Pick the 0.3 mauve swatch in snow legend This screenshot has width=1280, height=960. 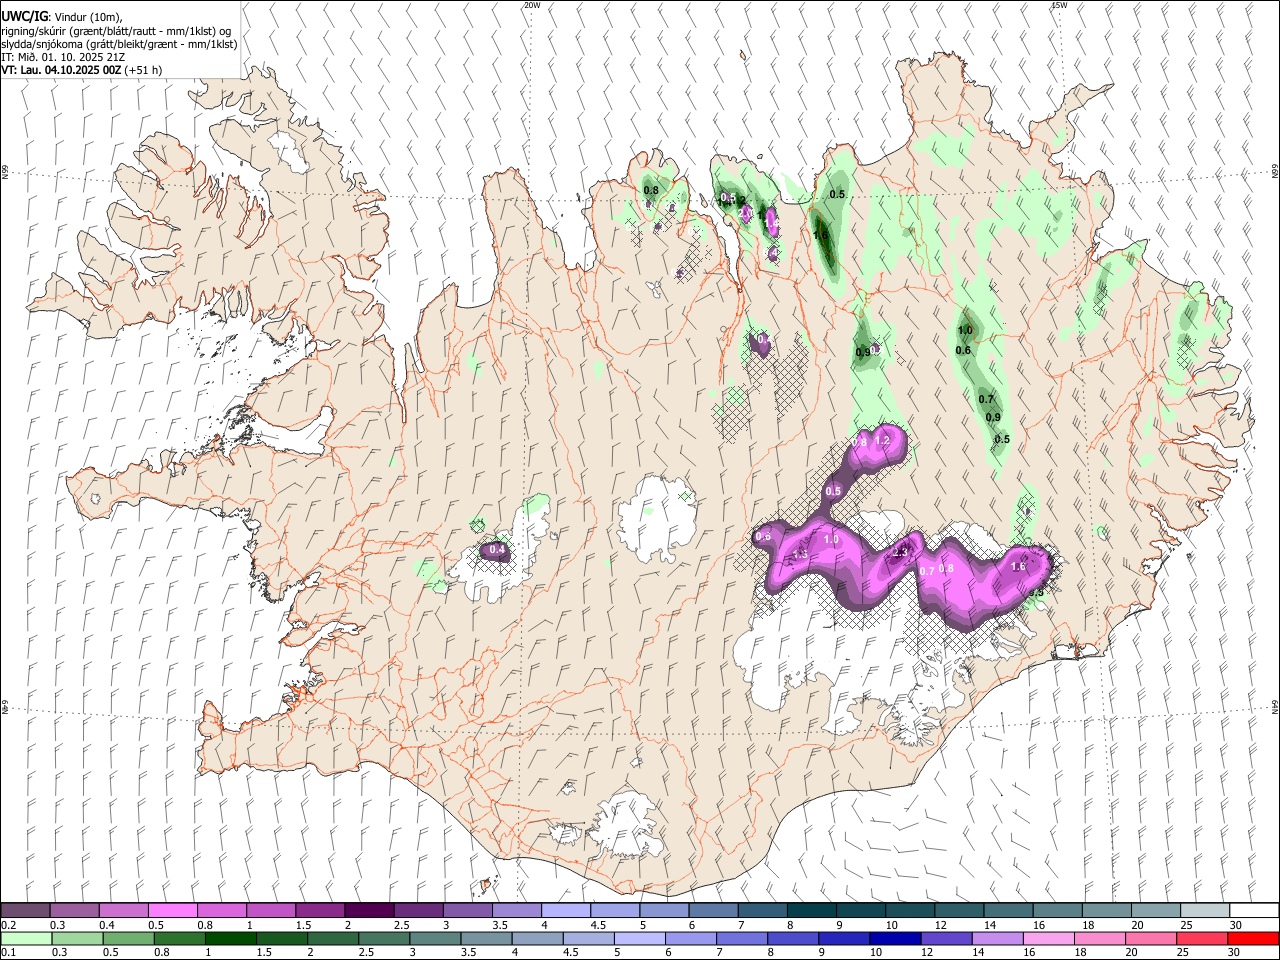74,910
